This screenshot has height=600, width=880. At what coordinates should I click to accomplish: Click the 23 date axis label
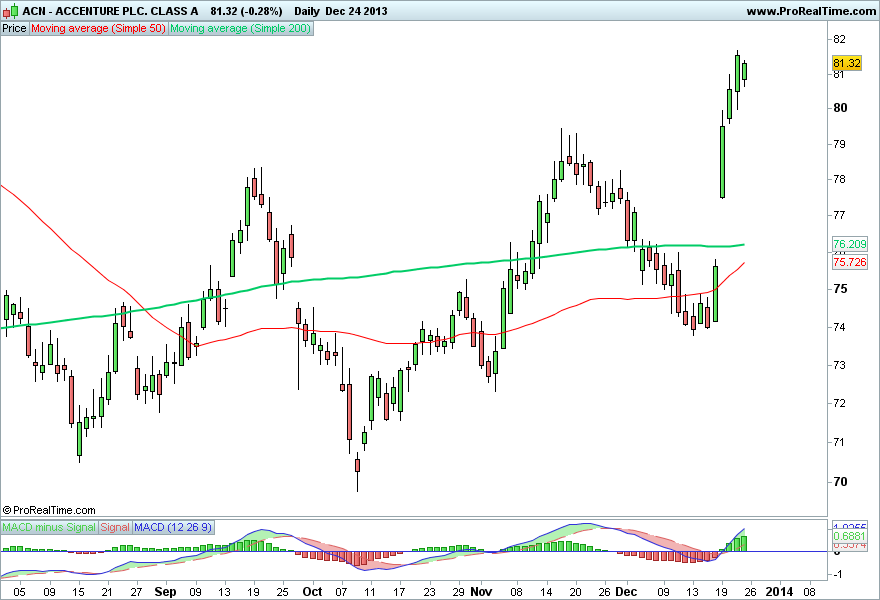pyautogui.click(x=429, y=592)
